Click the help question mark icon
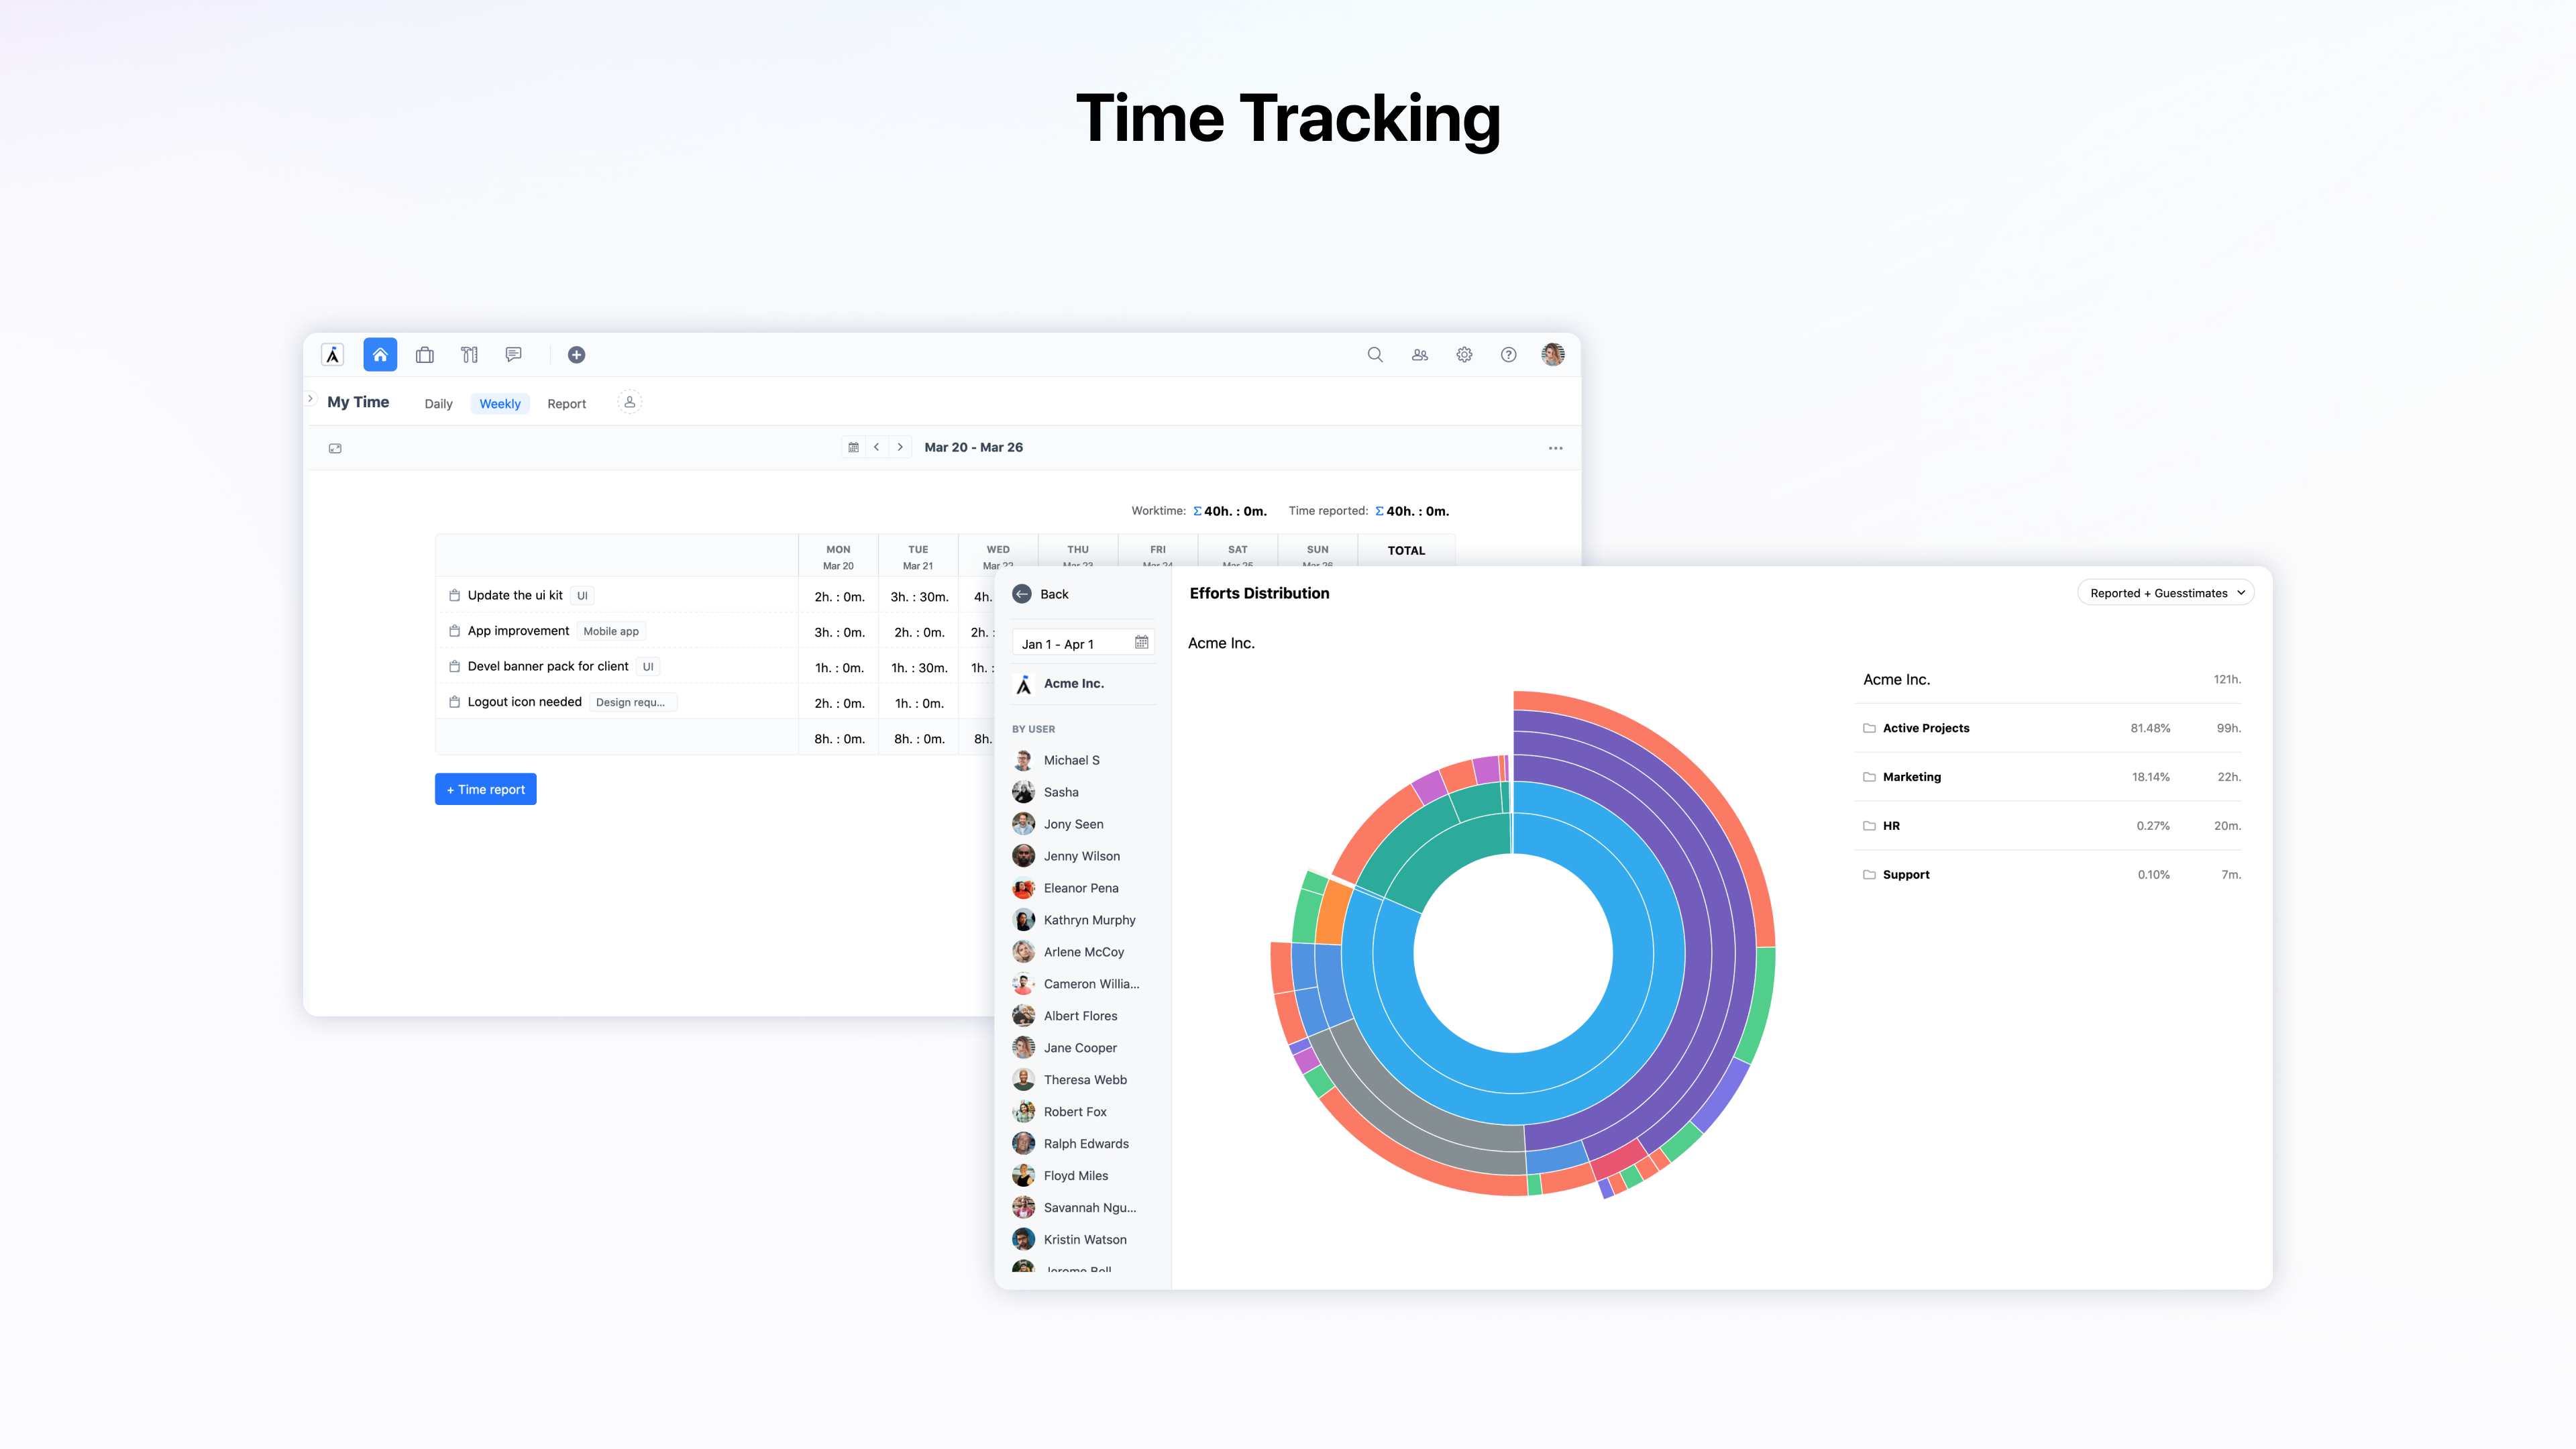 (1508, 354)
